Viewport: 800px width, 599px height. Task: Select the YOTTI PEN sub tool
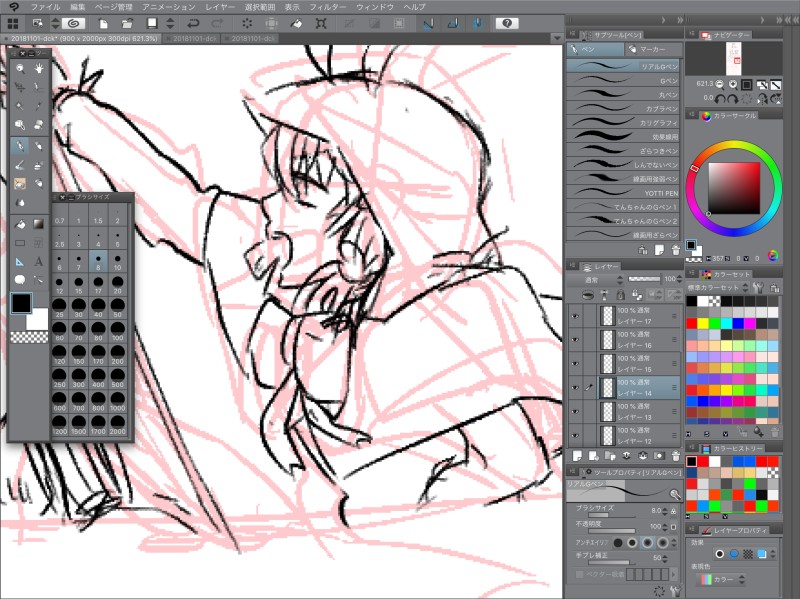(623, 193)
